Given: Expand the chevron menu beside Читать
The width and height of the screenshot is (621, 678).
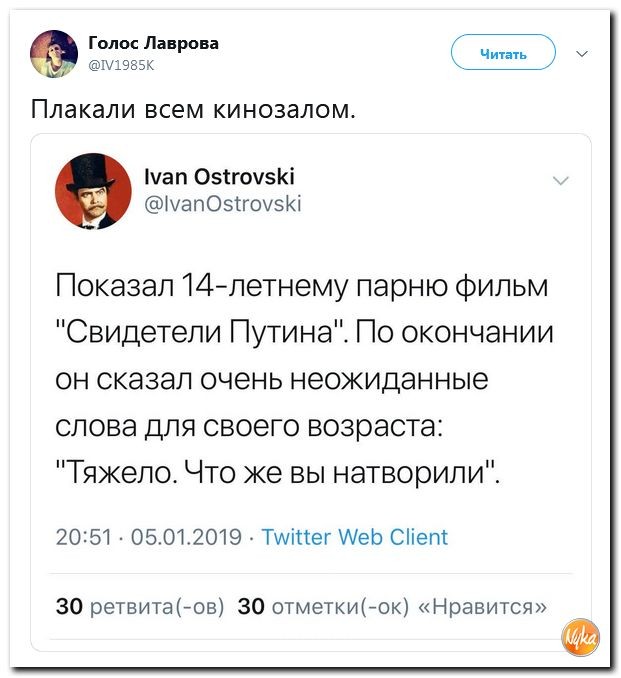Looking at the screenshot, I should click(583, 54).
